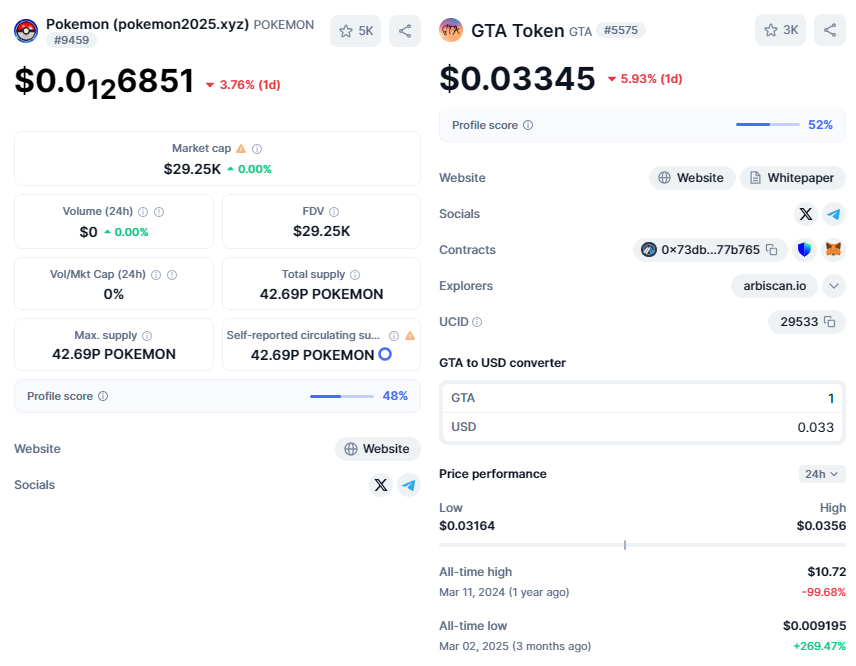Add GTA Token to watchlist via 3K star button
This screenshot has height=666, width=856.
780,30
